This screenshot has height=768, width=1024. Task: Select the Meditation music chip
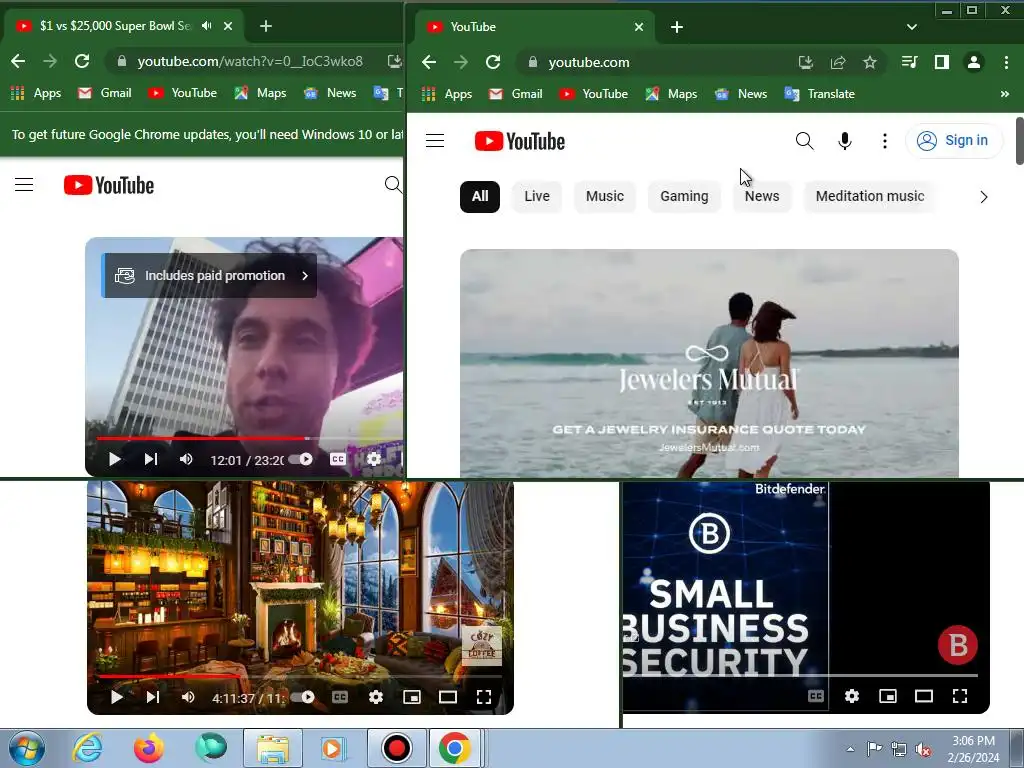[x=870, y=197]
